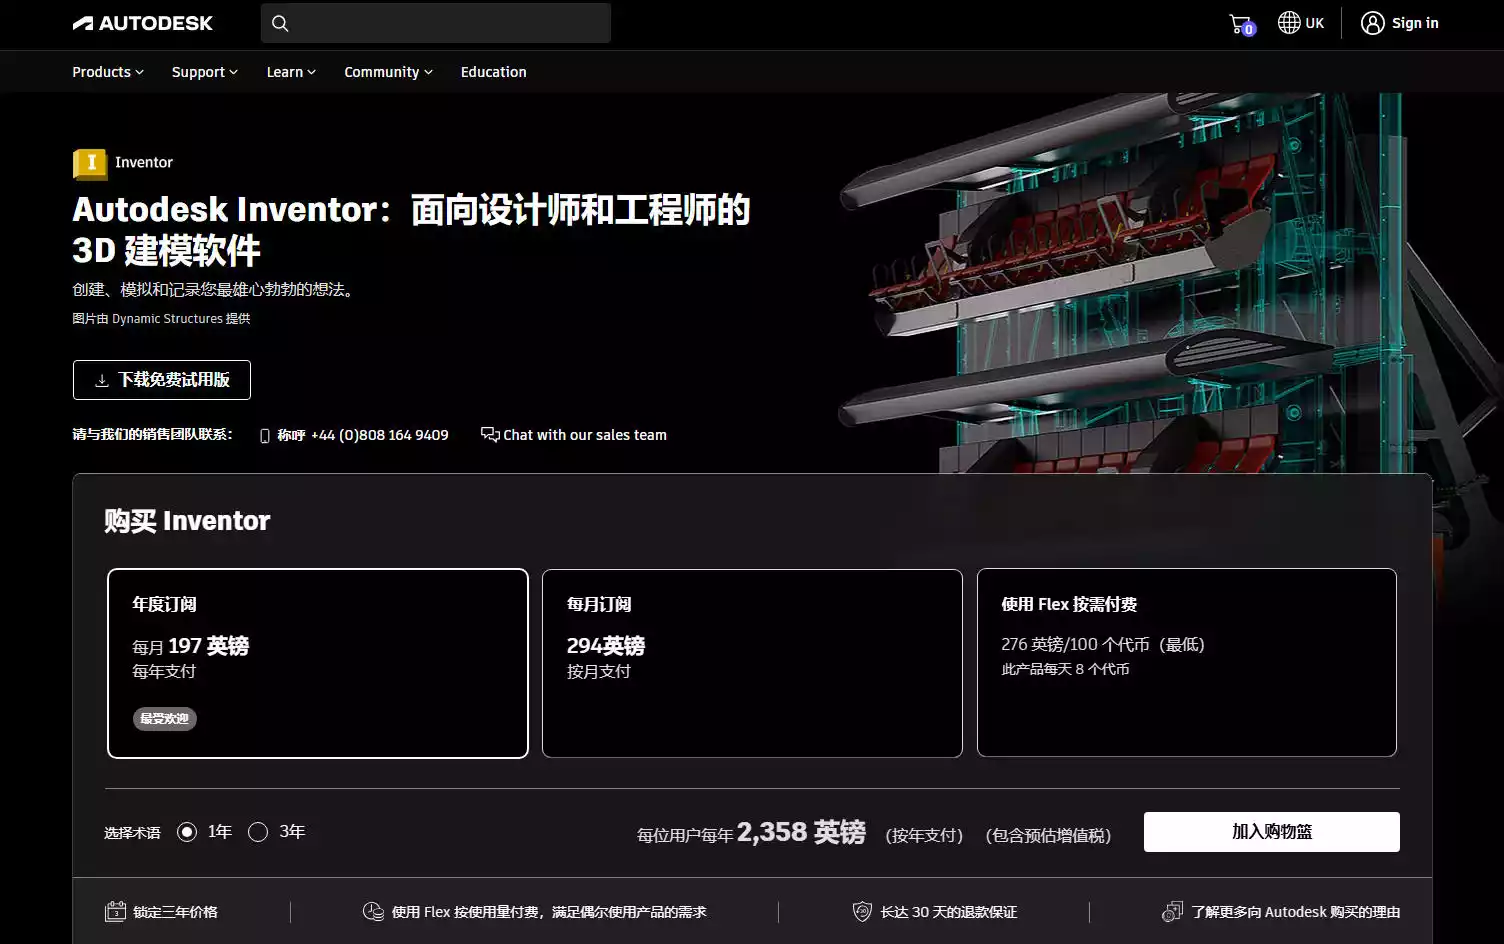The width and height of the screenshot is (1504, 944).
Task: Click the 选择术语 label
Action: [132, 833]
